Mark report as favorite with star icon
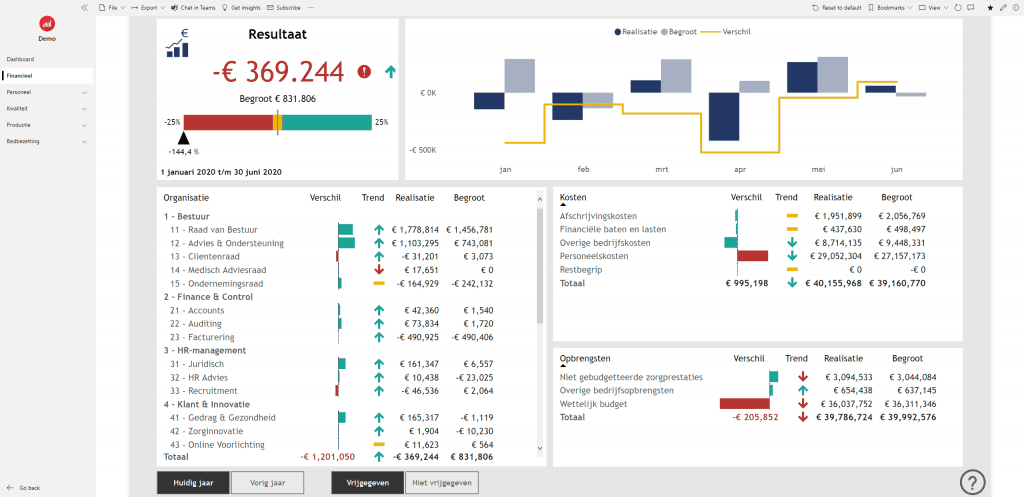The height and width of the screenshot is (497, 1024). (988, 7)
